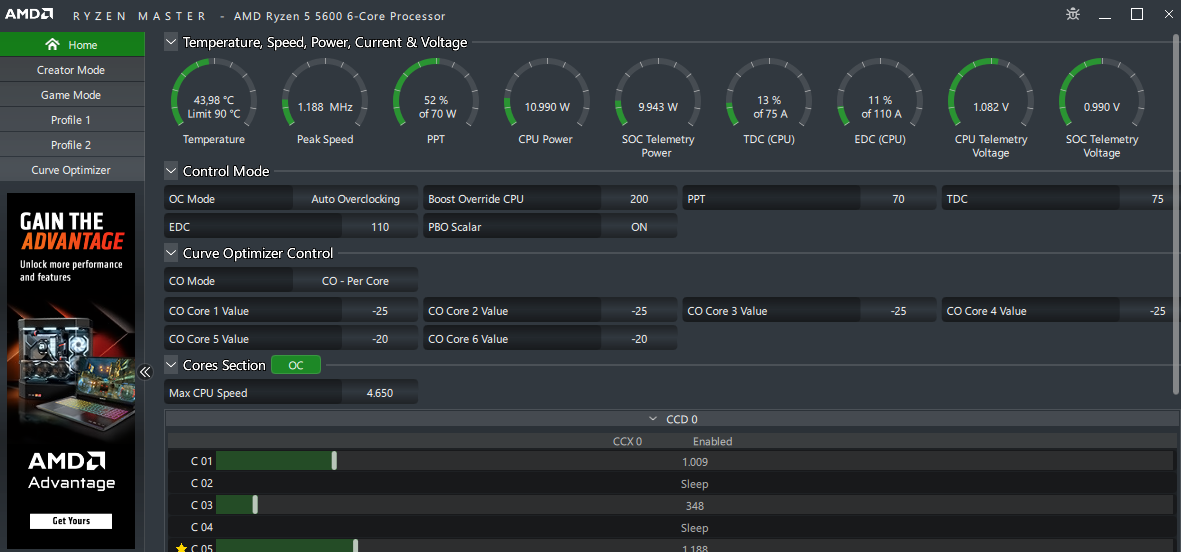This screenshot has height=552, width=1181.
Task: Toggle the green OC button in Cores Section
Action: coord(295,364)
